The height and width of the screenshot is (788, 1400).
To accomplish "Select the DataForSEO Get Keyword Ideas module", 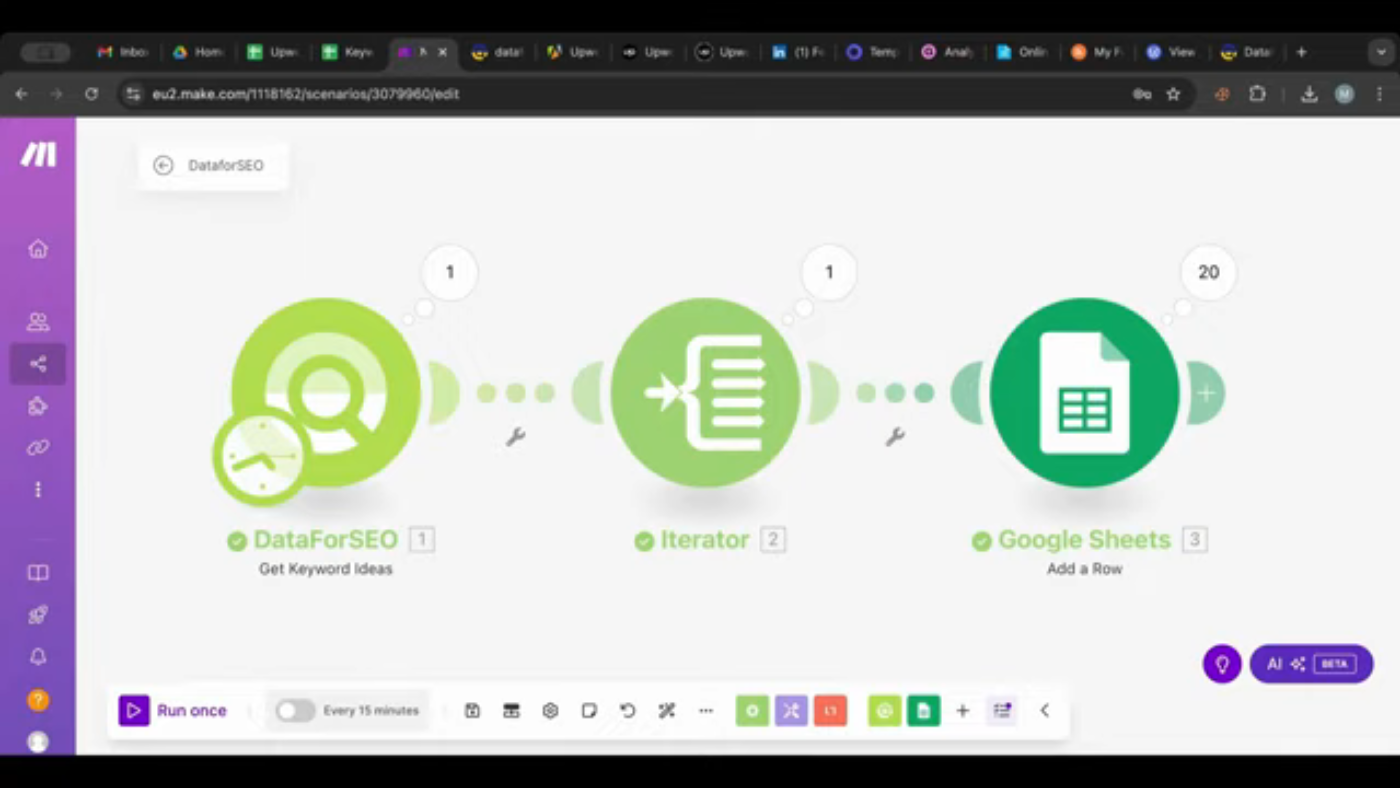I will (326, 393).
